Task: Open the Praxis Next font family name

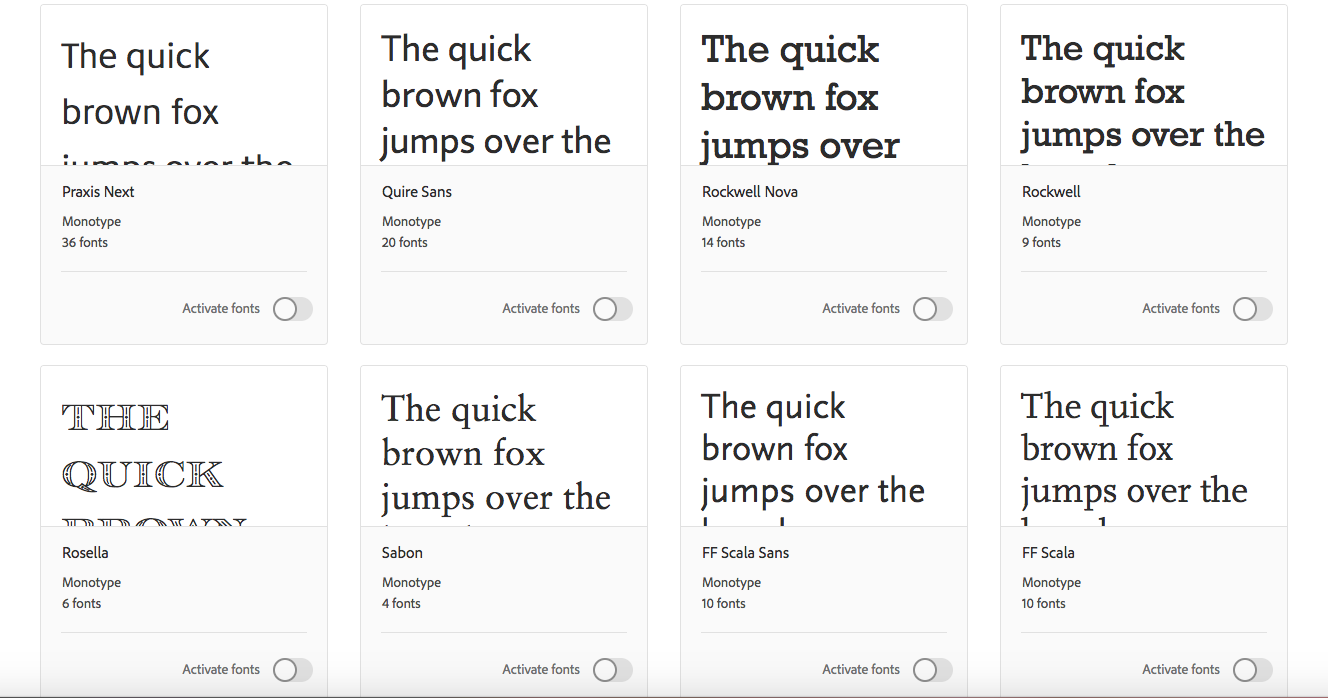Action: point(98,192)
